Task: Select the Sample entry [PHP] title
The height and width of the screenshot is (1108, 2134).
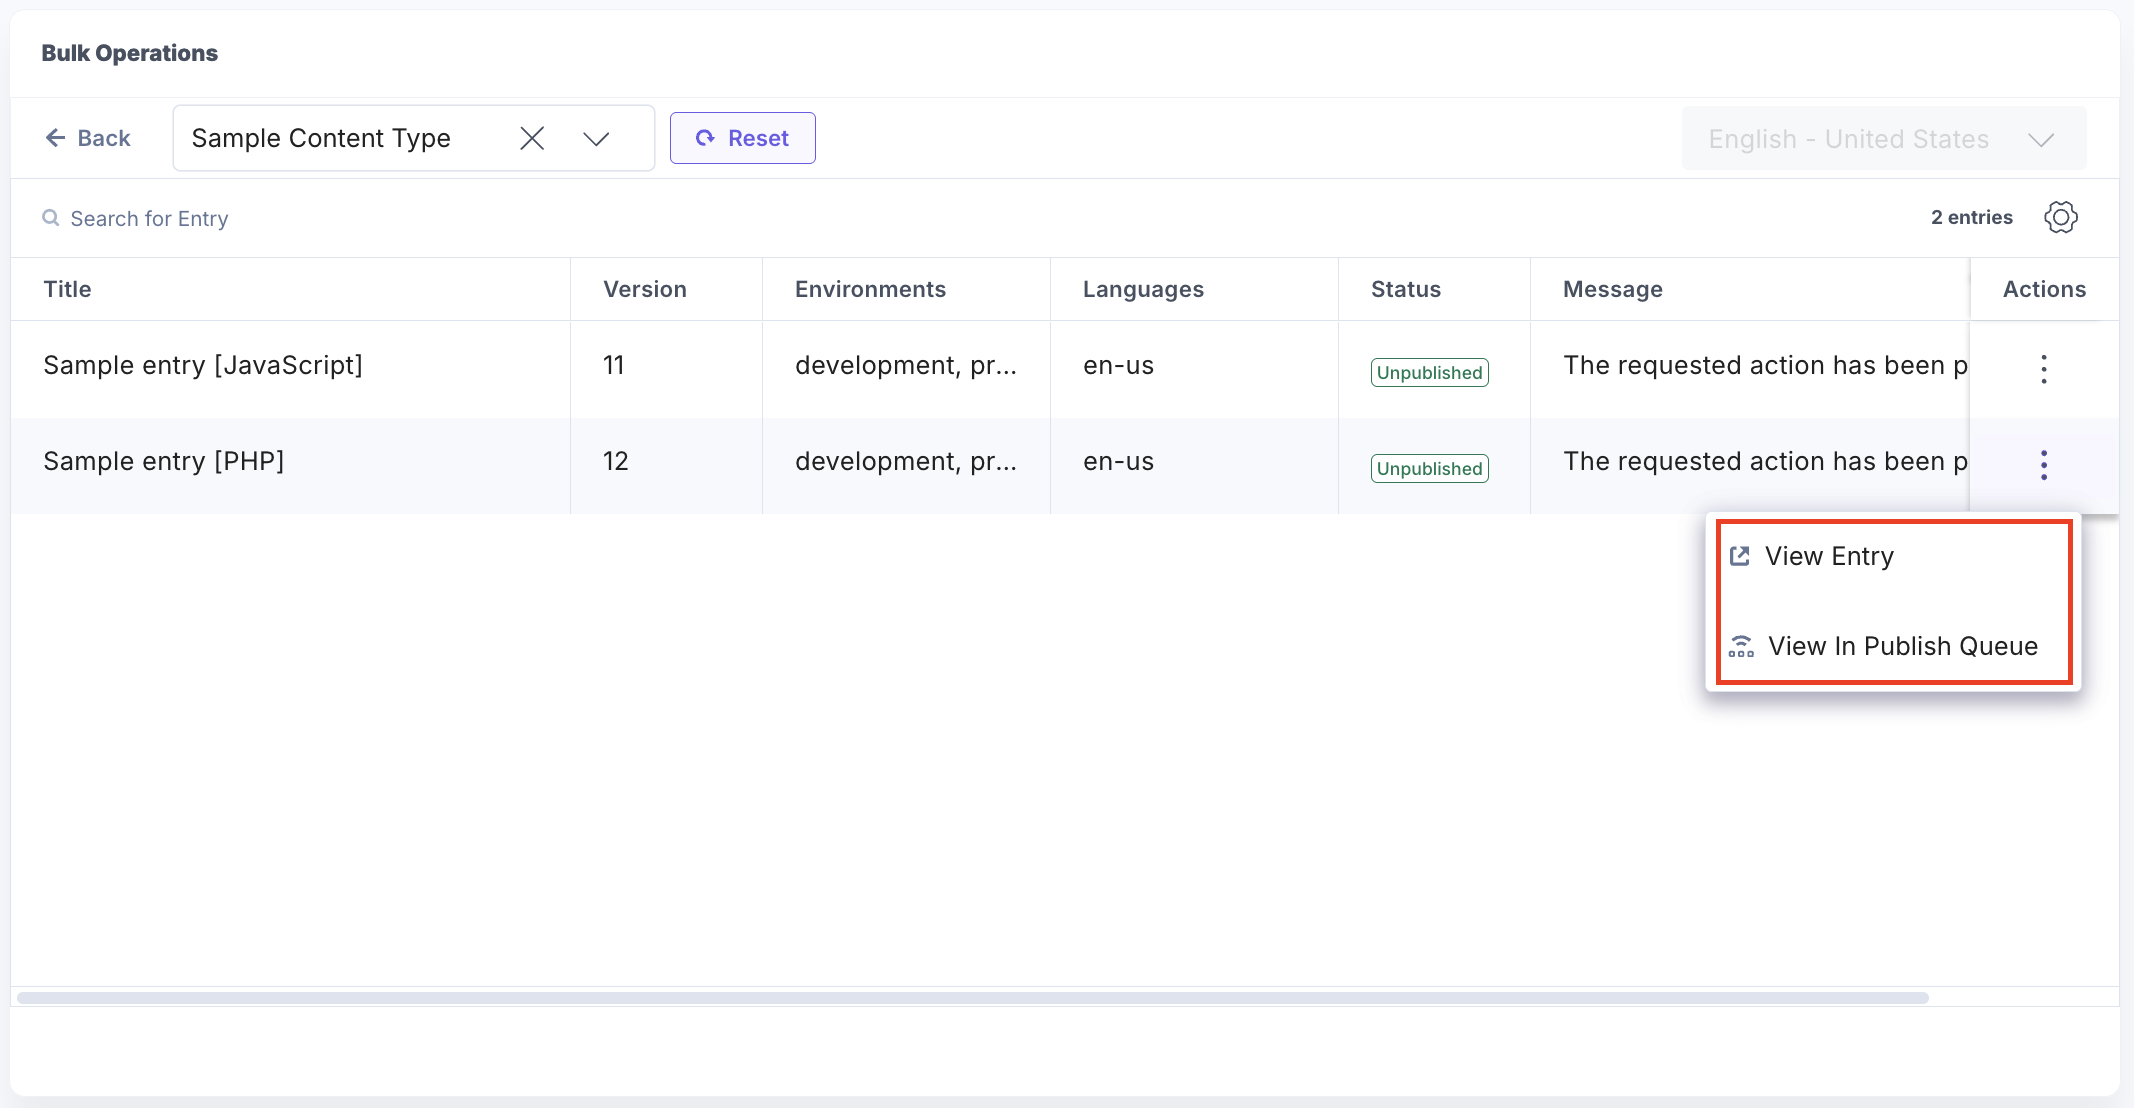Action: pos(164,461)
